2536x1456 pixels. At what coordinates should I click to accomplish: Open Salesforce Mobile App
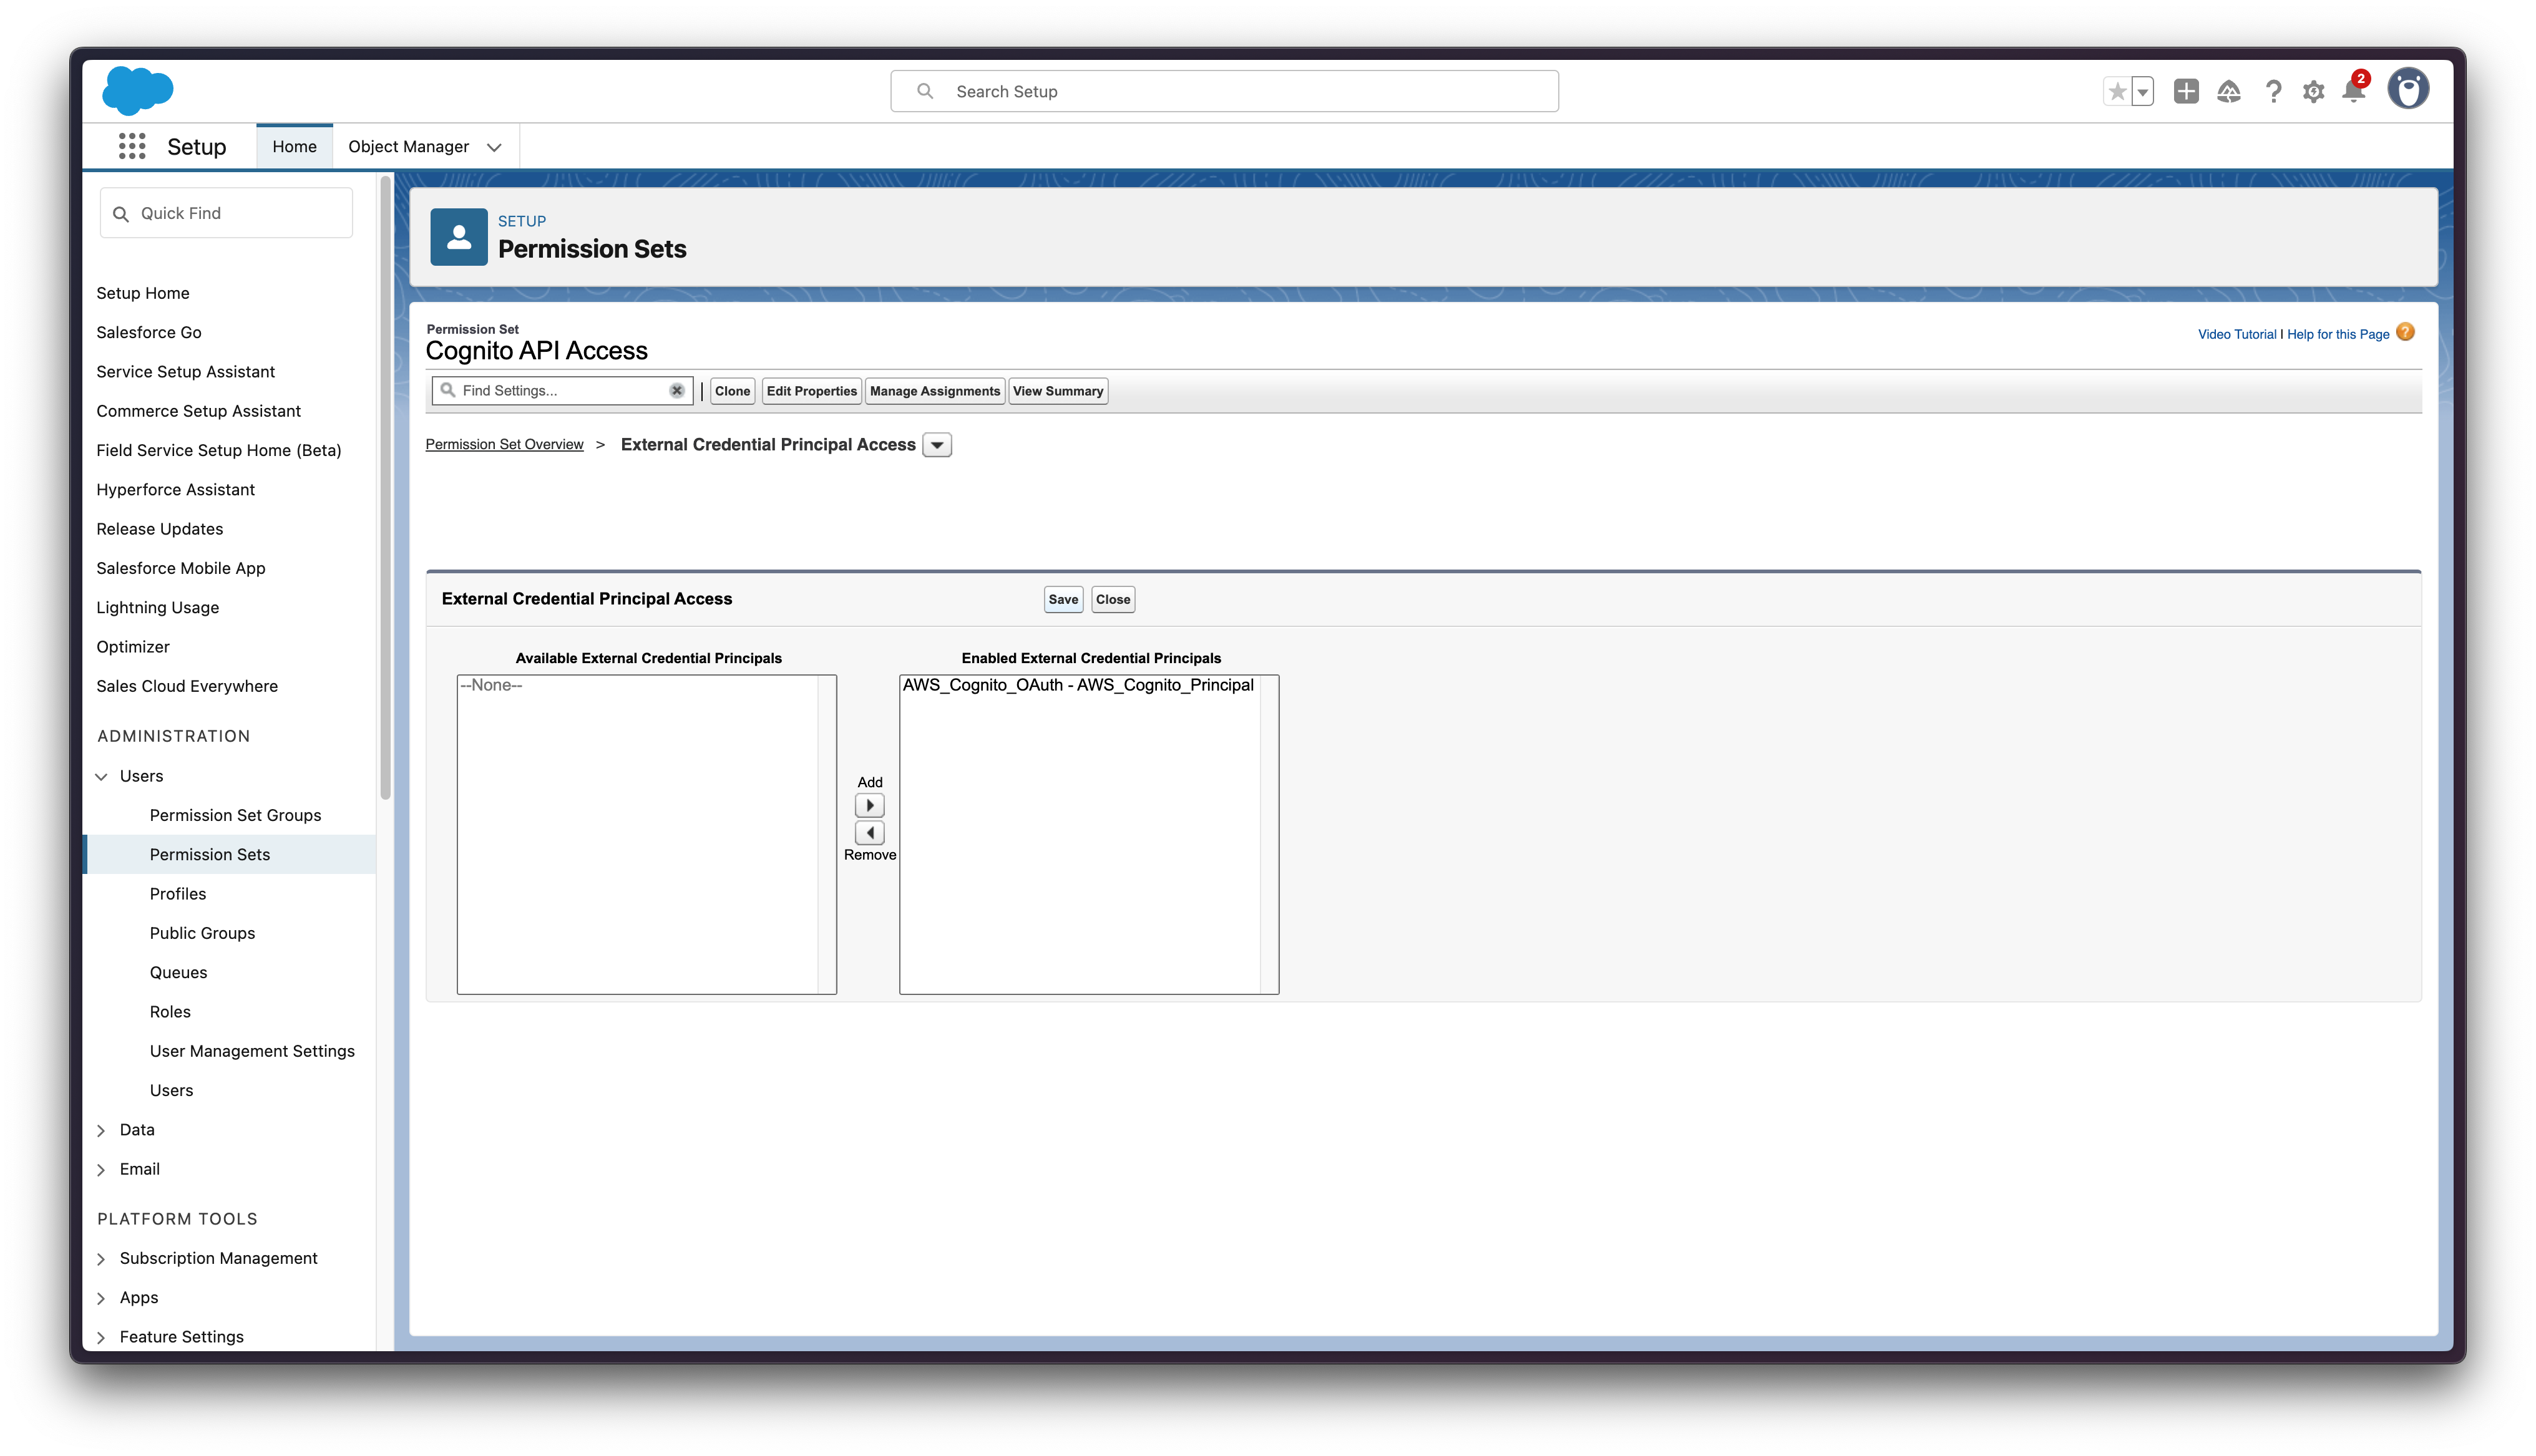point(181,569)
